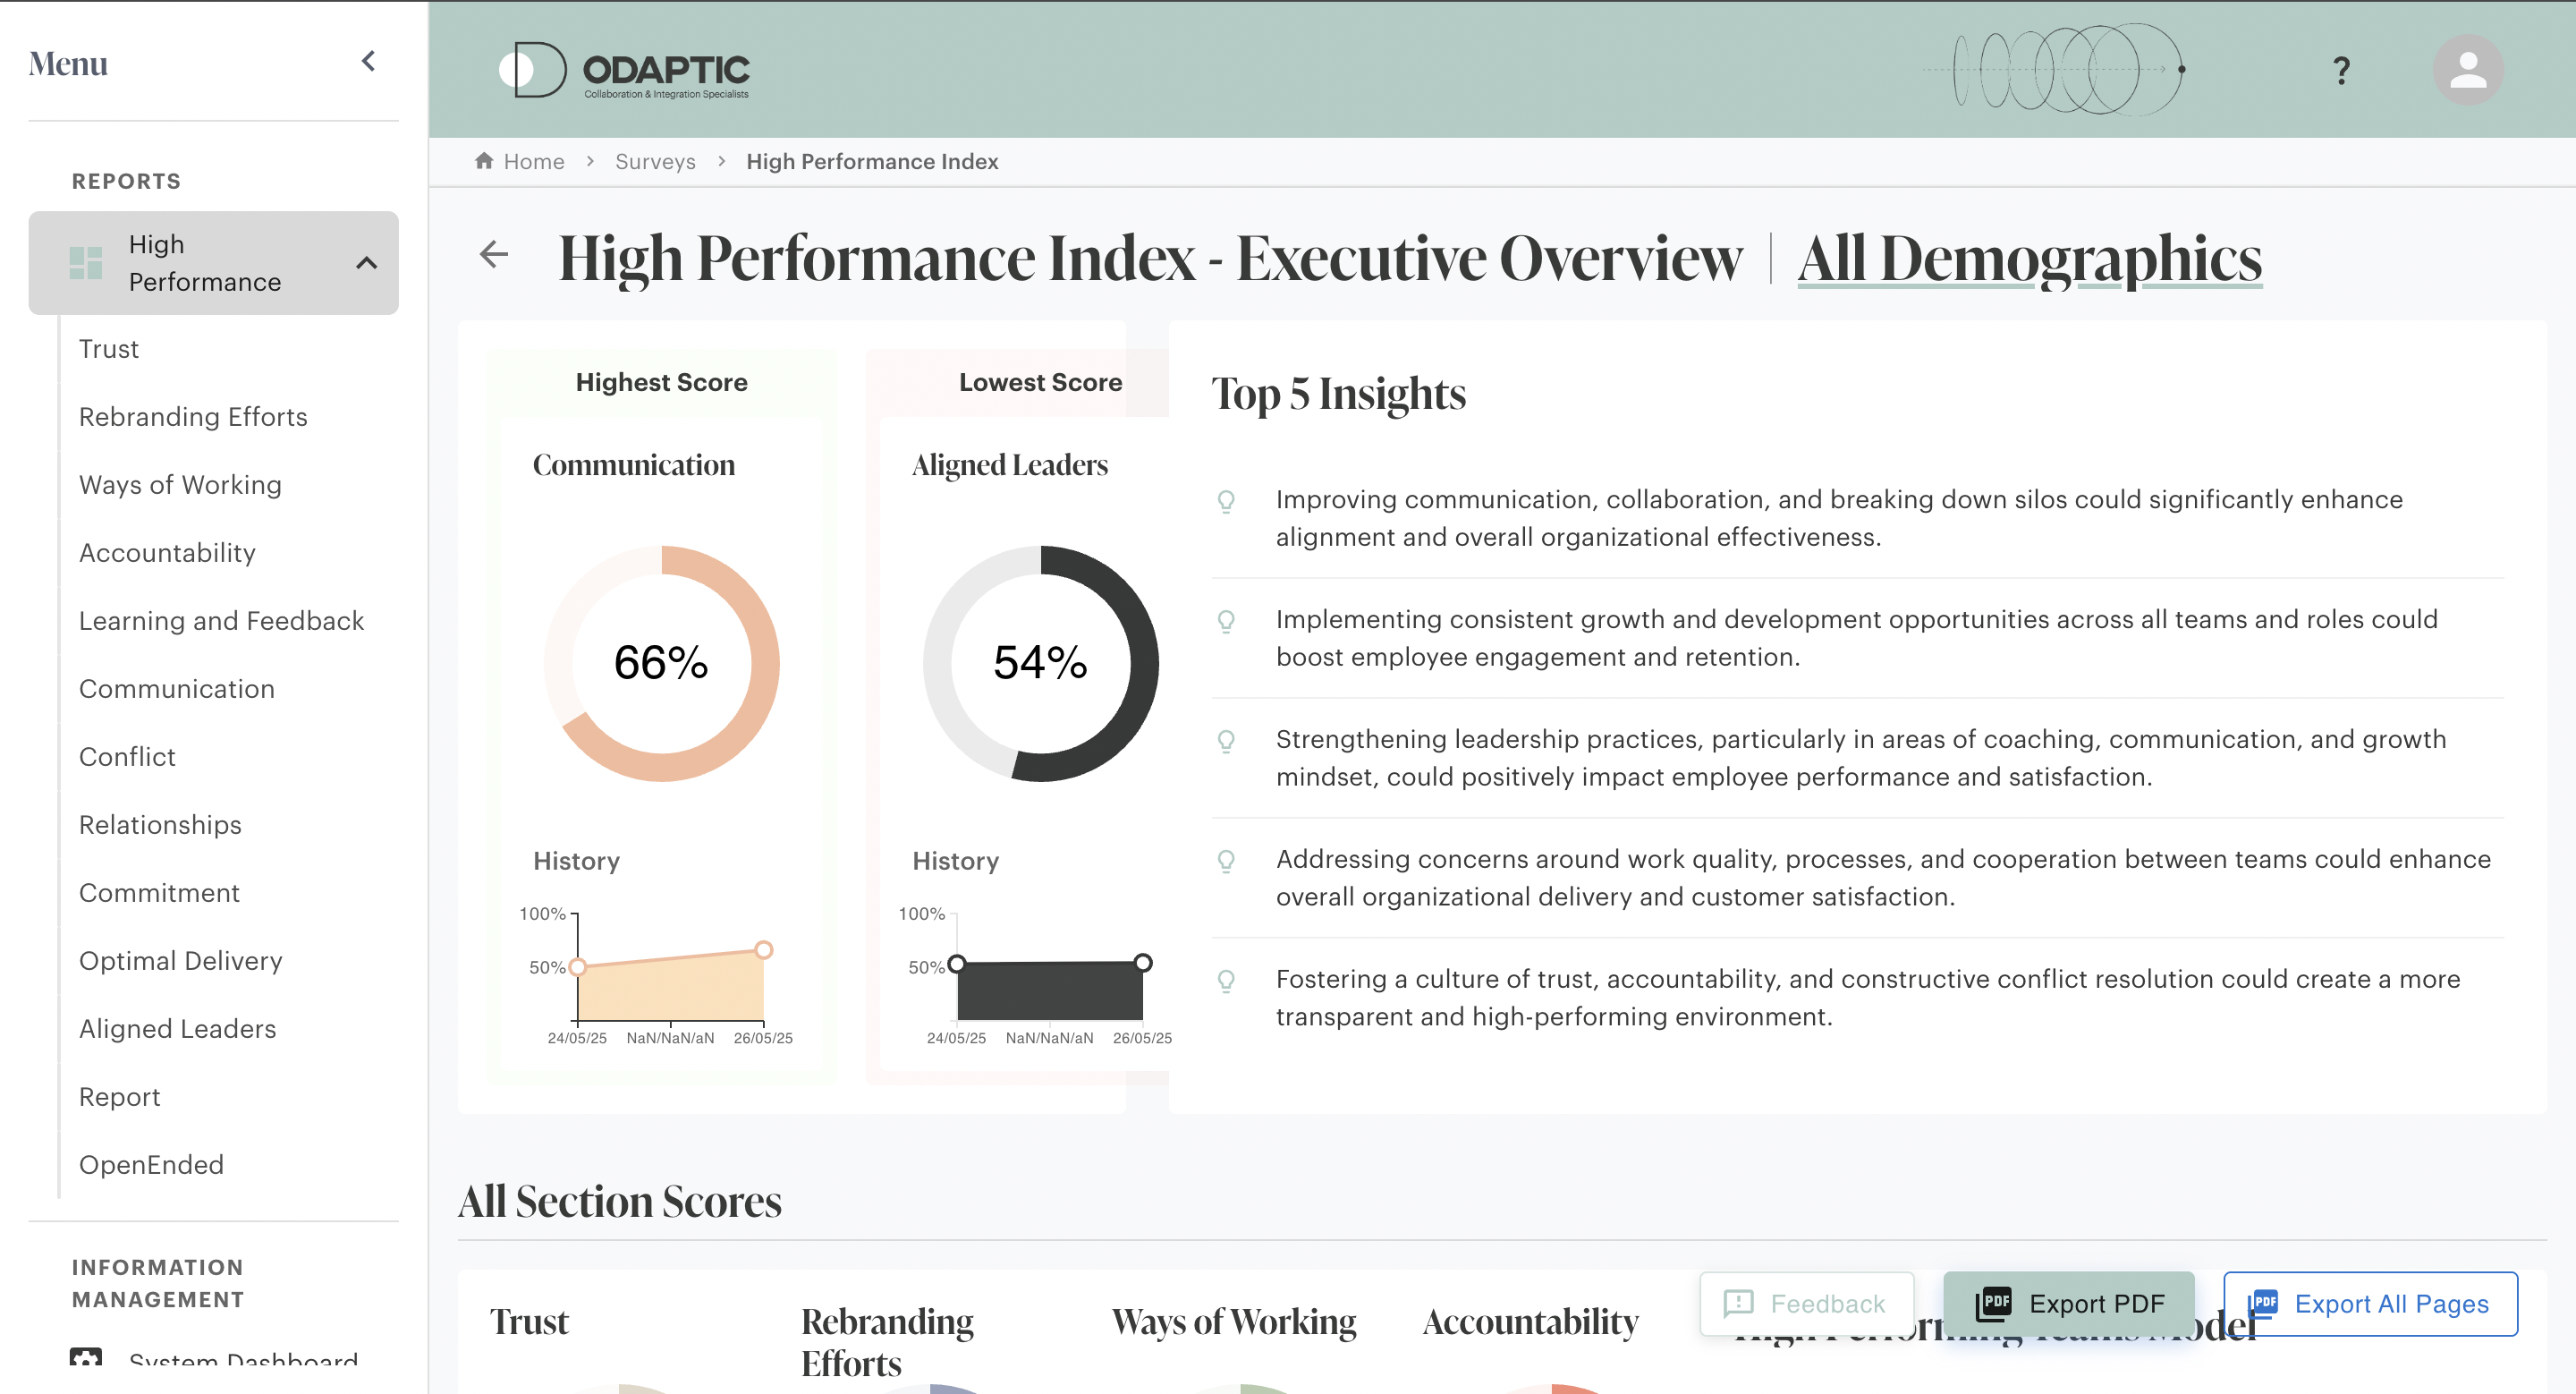Select Aligned Leaders in the sidebar
The width and height of the screenshot is (2576, 1394).
177,1029
